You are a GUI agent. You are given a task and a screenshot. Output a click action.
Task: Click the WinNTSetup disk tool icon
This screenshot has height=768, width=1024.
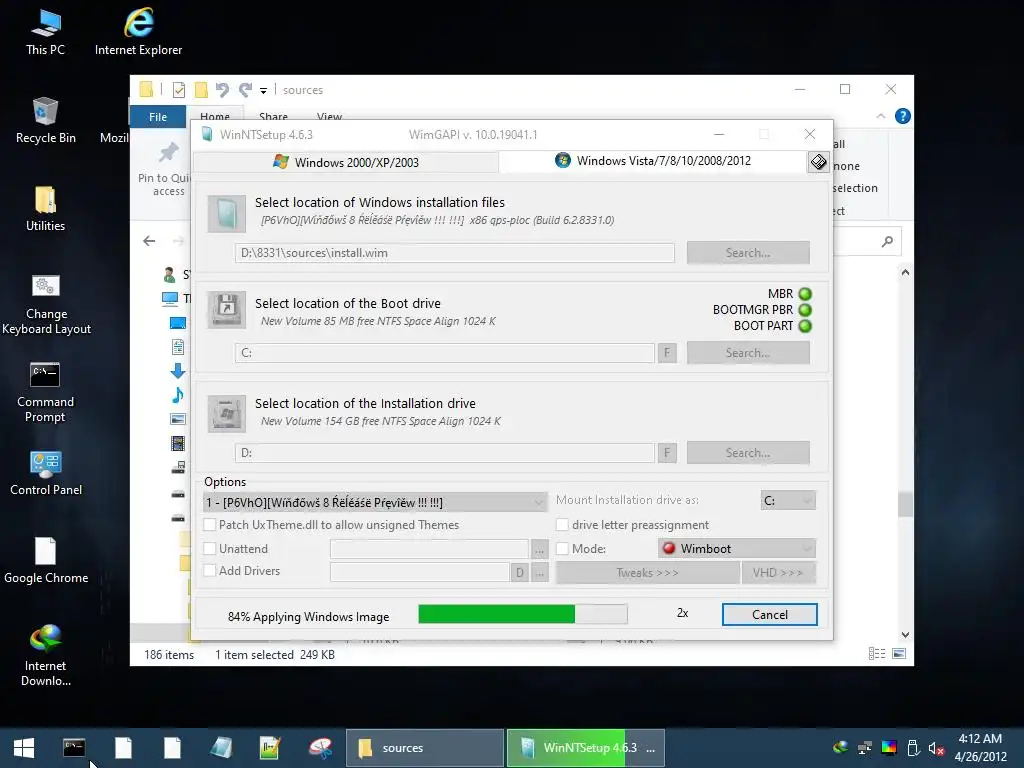point(818,162)
